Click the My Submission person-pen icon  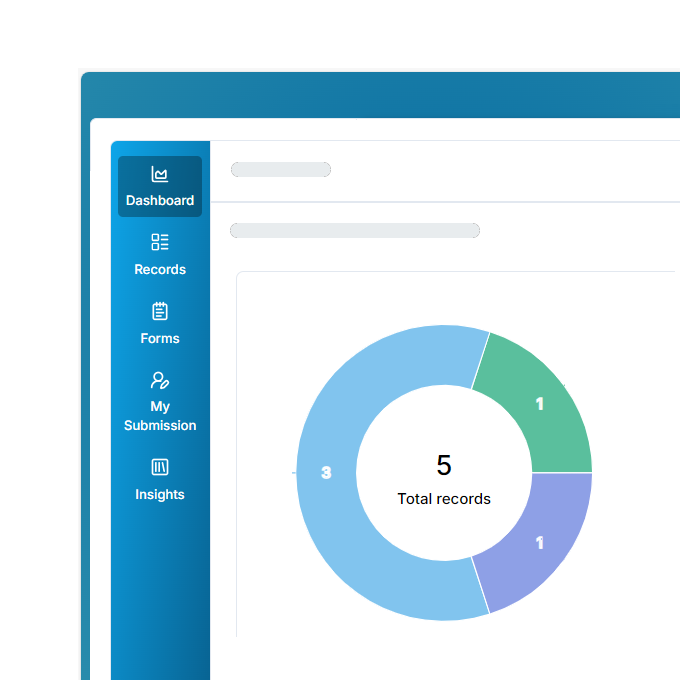pos(160,380)
